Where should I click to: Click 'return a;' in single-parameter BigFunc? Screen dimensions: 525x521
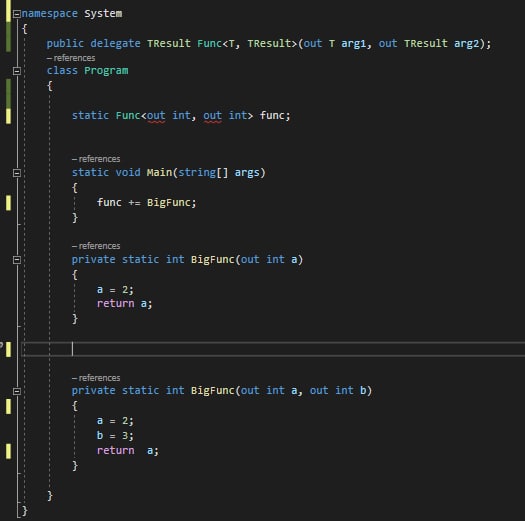click(x=125, y=304)
